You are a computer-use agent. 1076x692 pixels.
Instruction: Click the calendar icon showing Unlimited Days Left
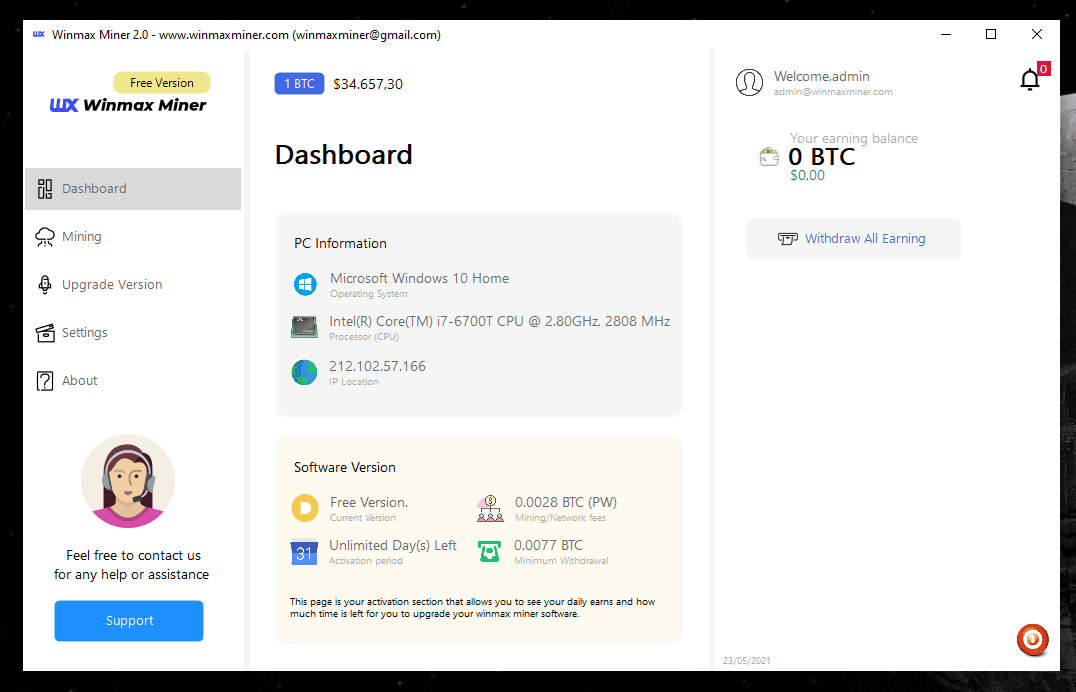tap(303, 552)
